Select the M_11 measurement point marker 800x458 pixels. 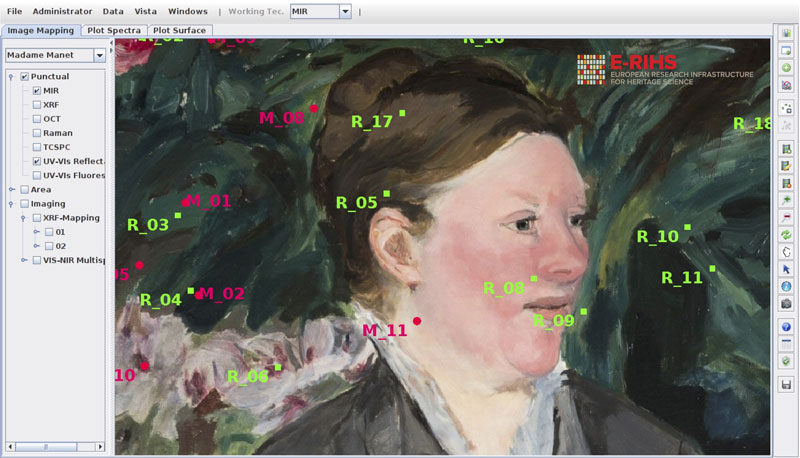pos(417,321)
